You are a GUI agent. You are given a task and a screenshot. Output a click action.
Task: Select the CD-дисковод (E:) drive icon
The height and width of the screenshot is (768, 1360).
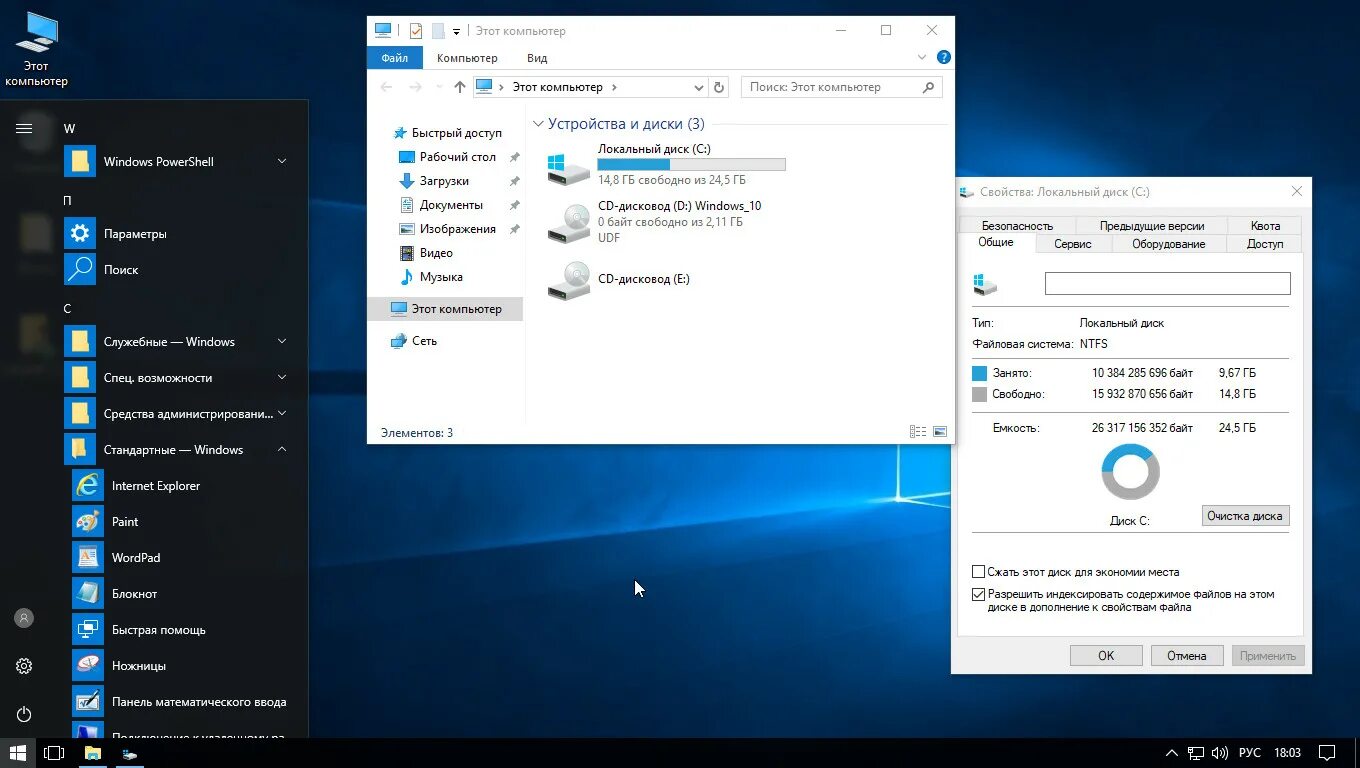coord(569,280)
